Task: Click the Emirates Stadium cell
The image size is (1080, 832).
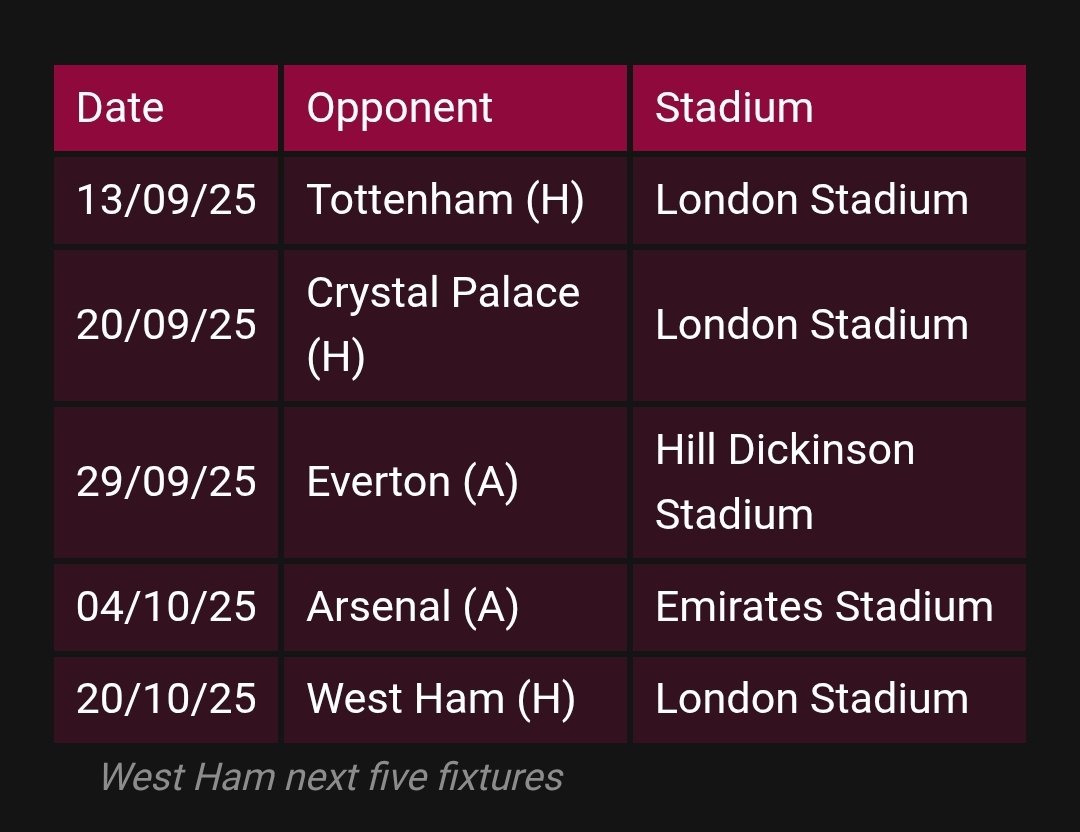Action: tap(824, 607)
